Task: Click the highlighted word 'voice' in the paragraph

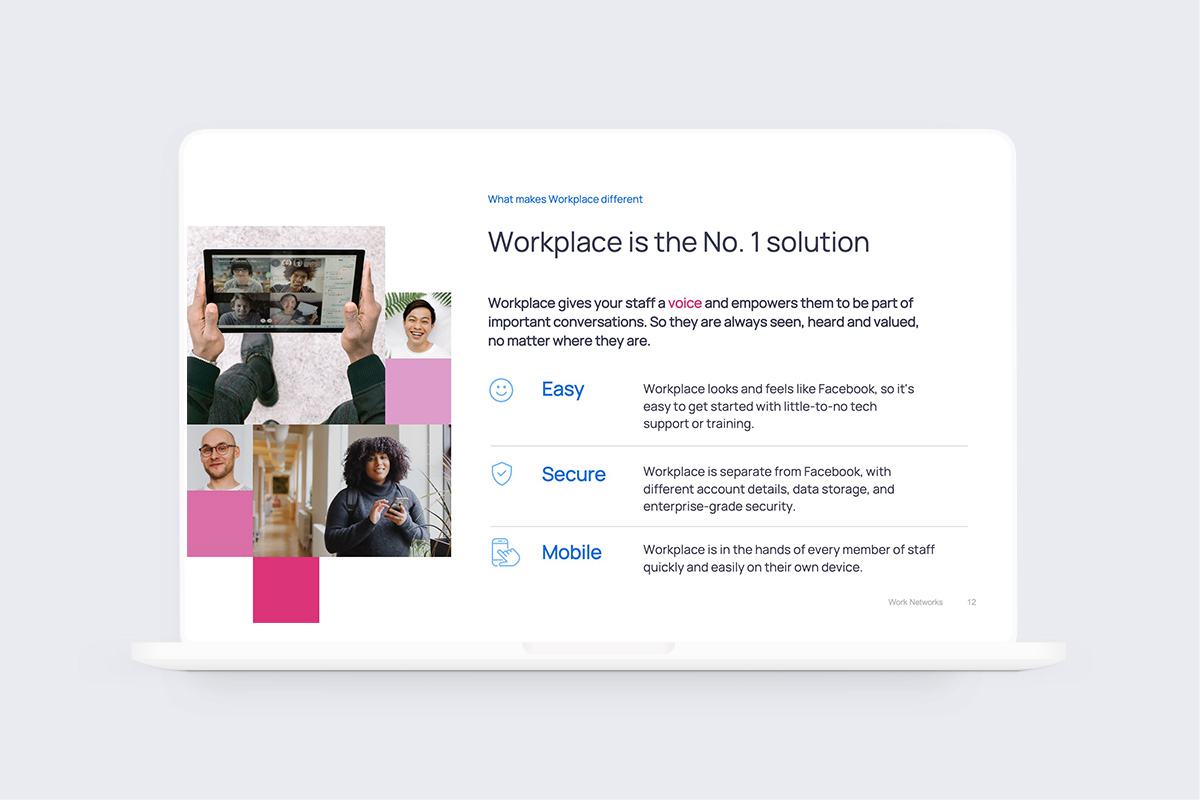Action: tap(685, 303)
